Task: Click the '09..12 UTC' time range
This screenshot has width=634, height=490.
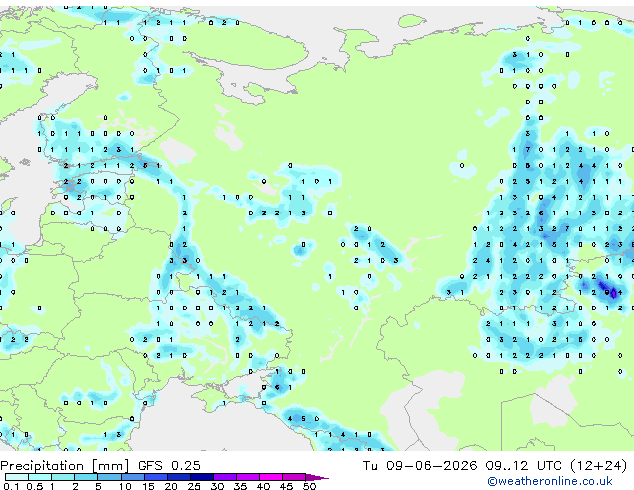Action: point(523,466)
